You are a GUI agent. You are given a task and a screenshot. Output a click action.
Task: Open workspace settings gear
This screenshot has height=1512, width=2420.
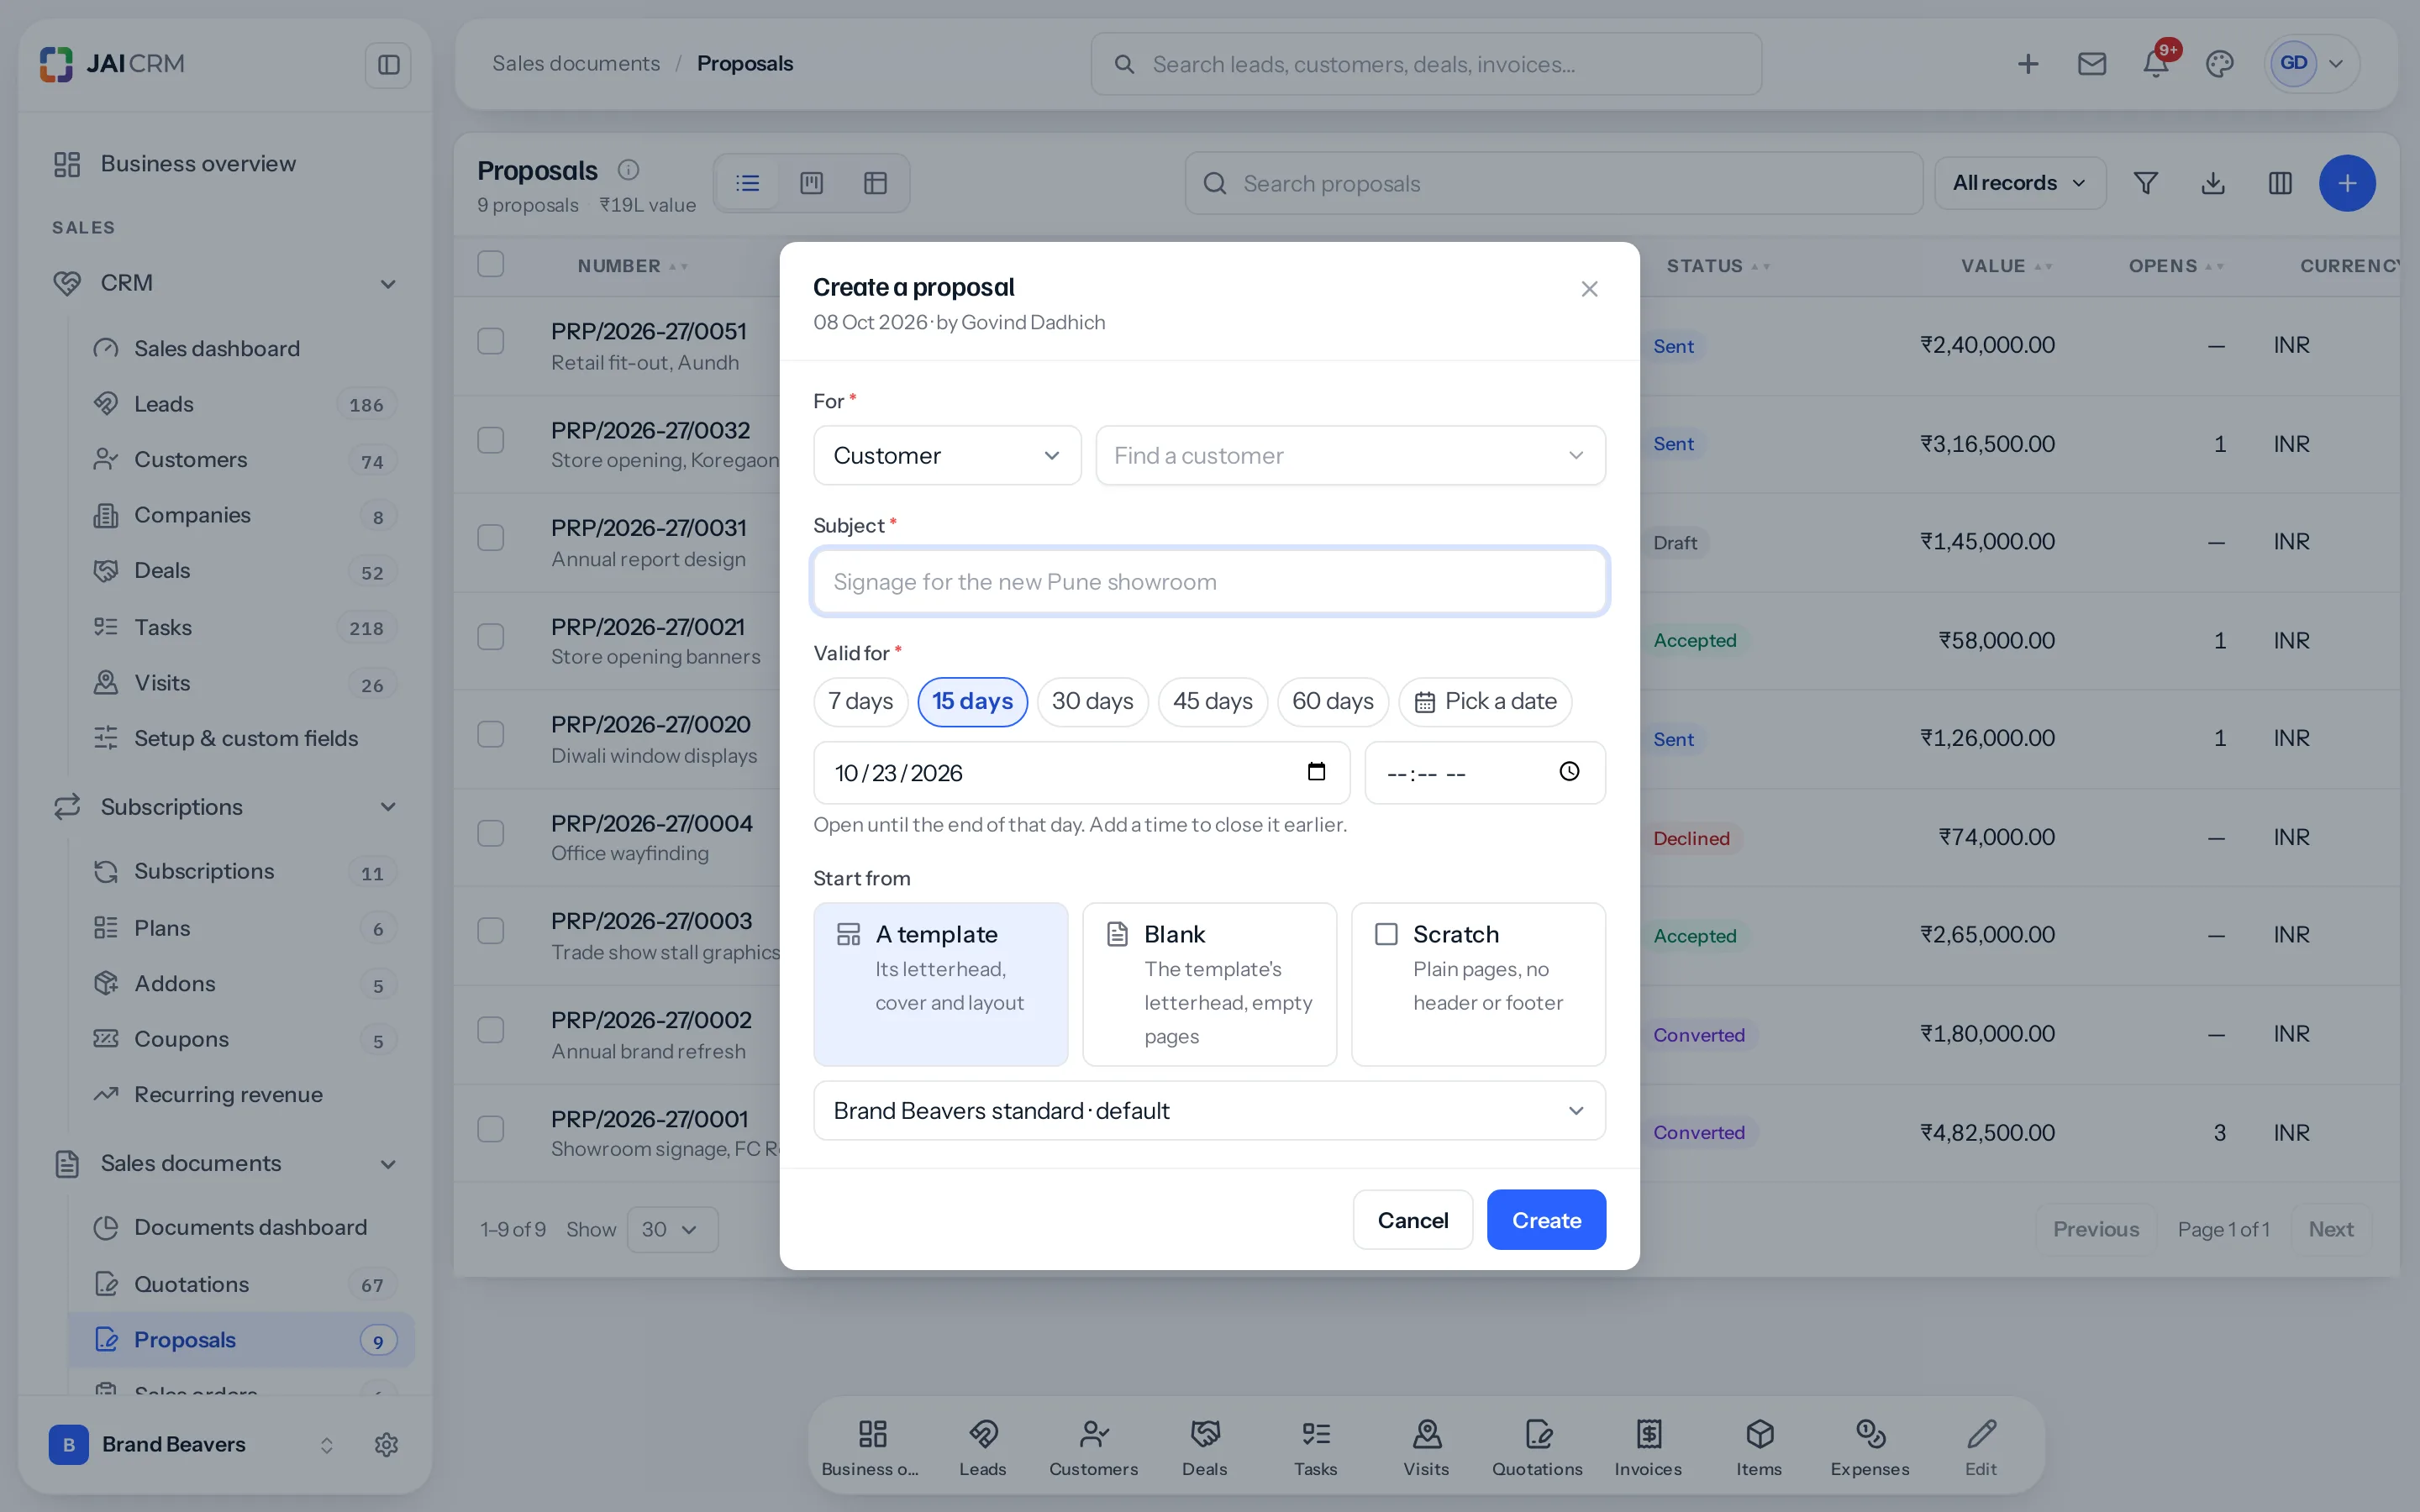pyautogui.click(x=386, y=1444)
